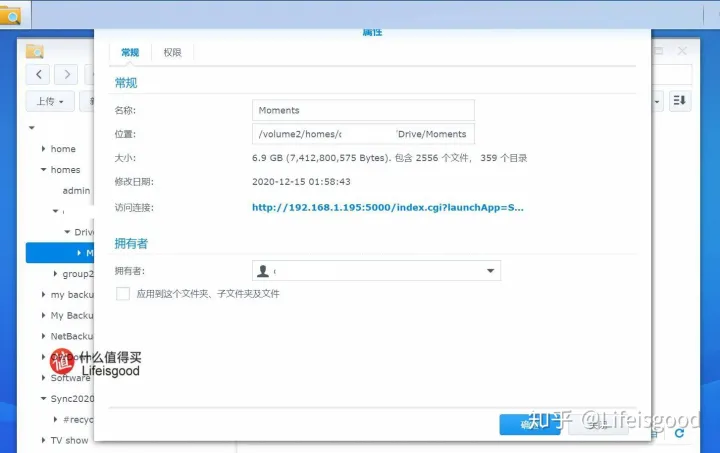Click the modified date 2020-12-15 01:58:43
Screen dimensions: 720x453
(301, 182)
